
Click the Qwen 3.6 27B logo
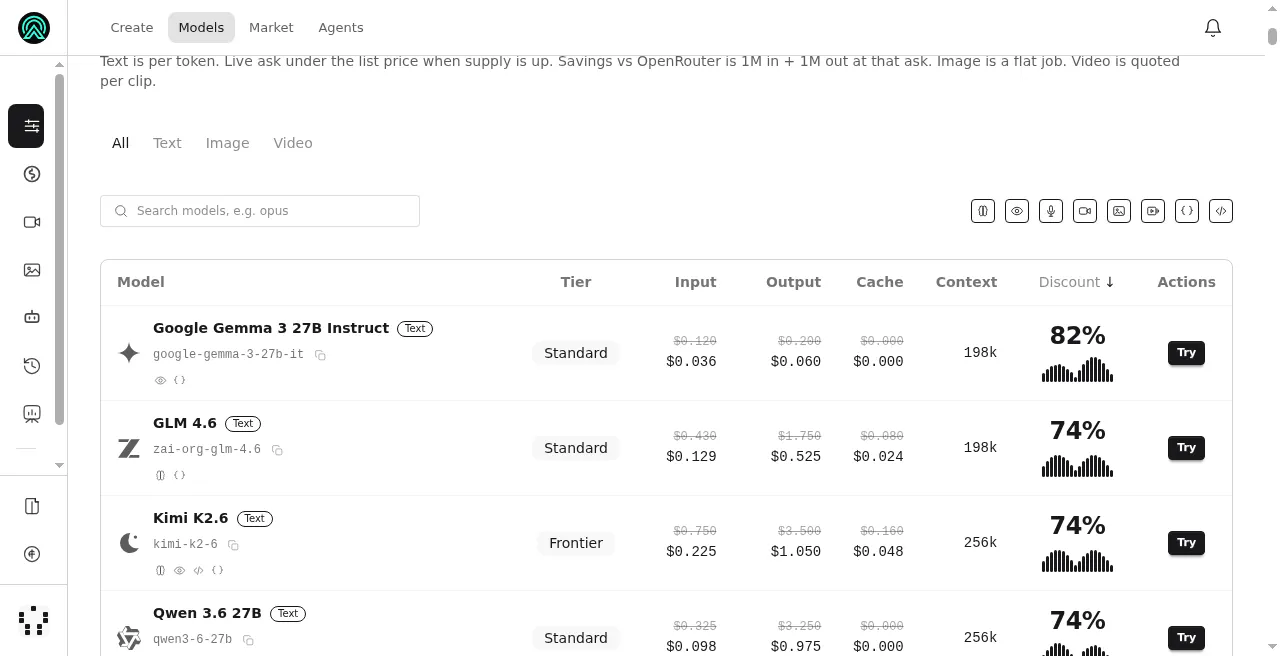(x=129, y=638)
